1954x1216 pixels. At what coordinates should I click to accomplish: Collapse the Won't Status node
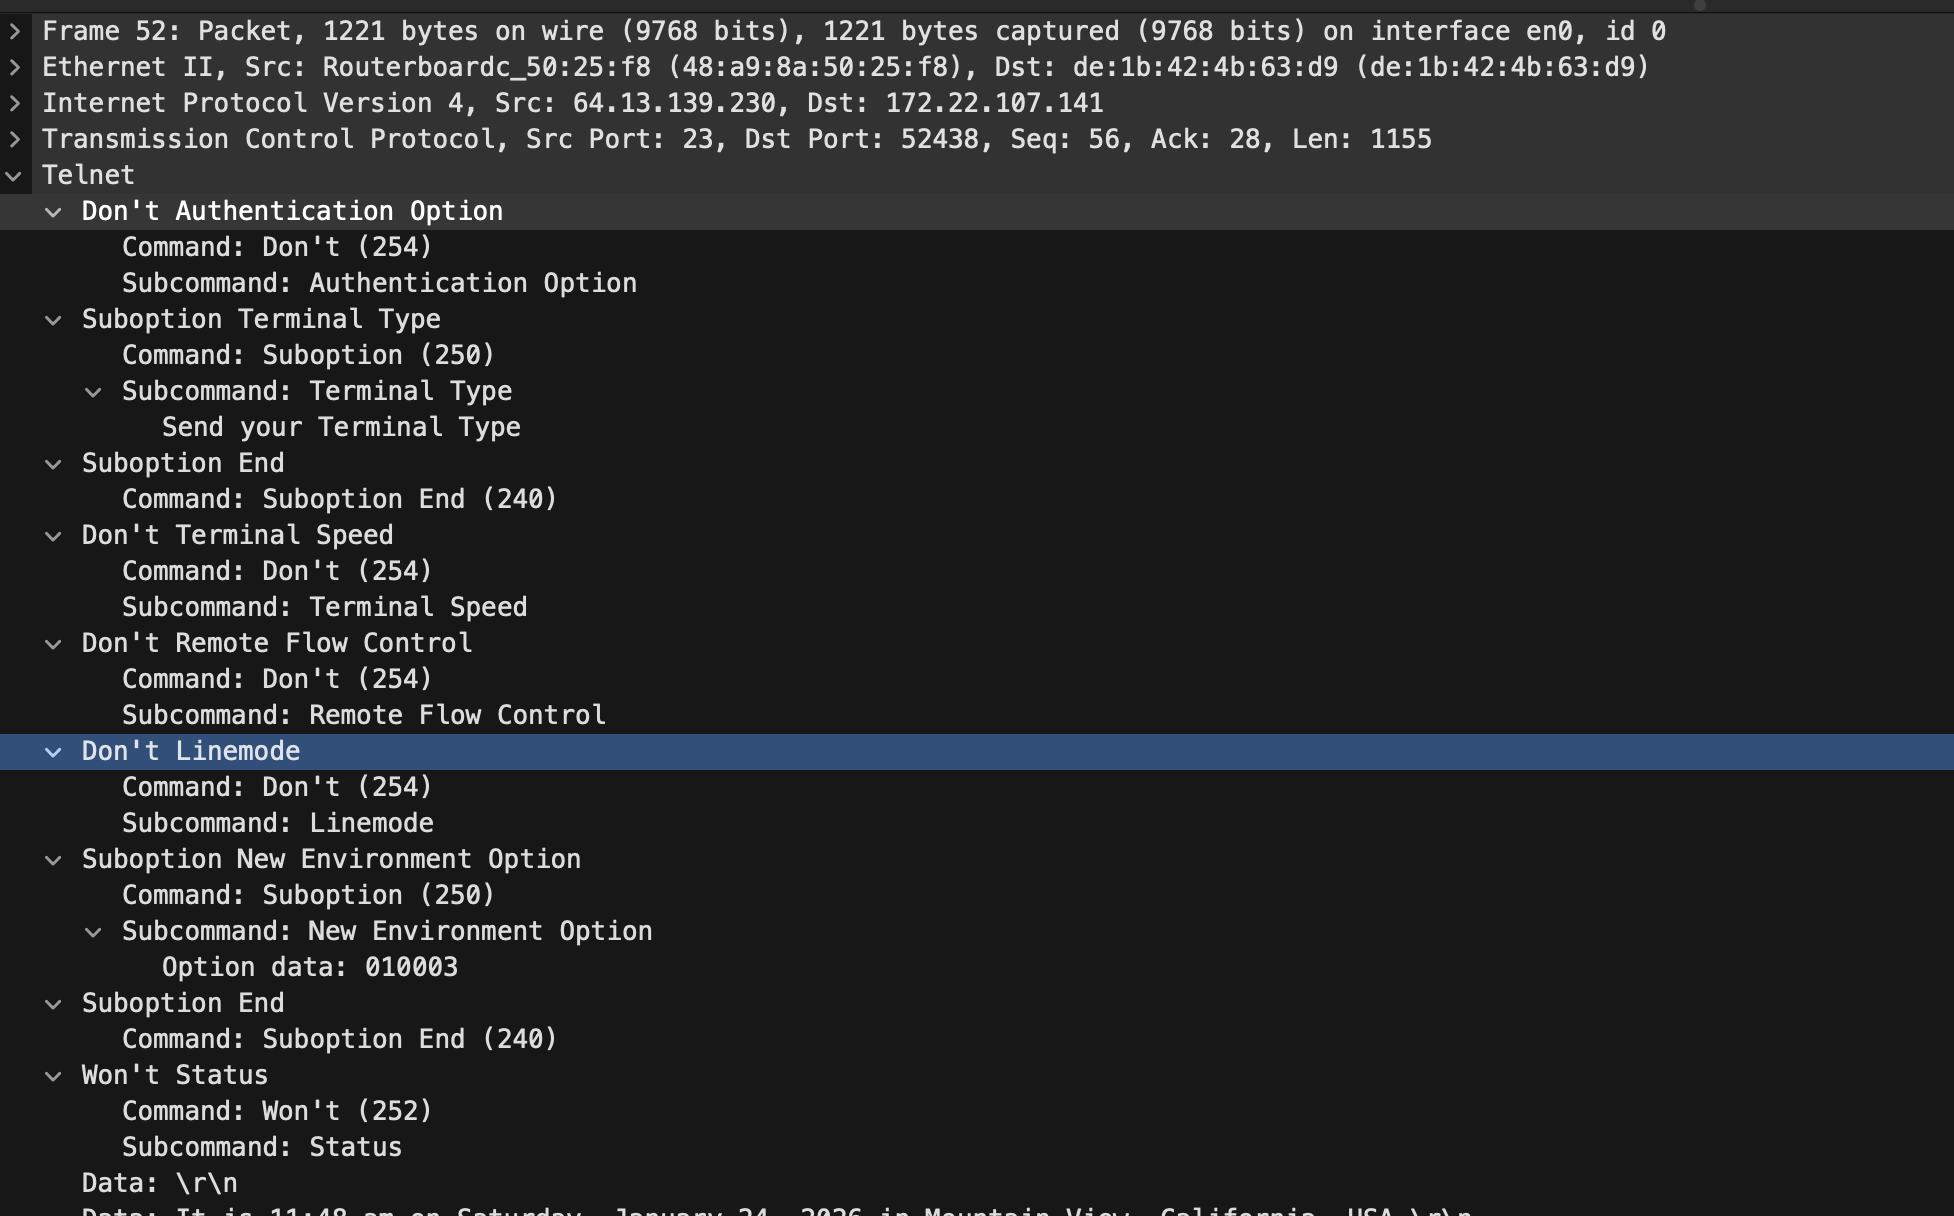[54, 1075]
